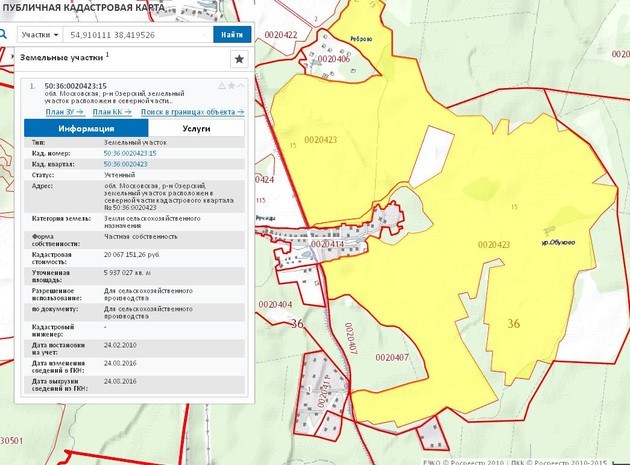Open Поиск в границах объекта link
Screen dimensions: 630x465
[192, 112]
